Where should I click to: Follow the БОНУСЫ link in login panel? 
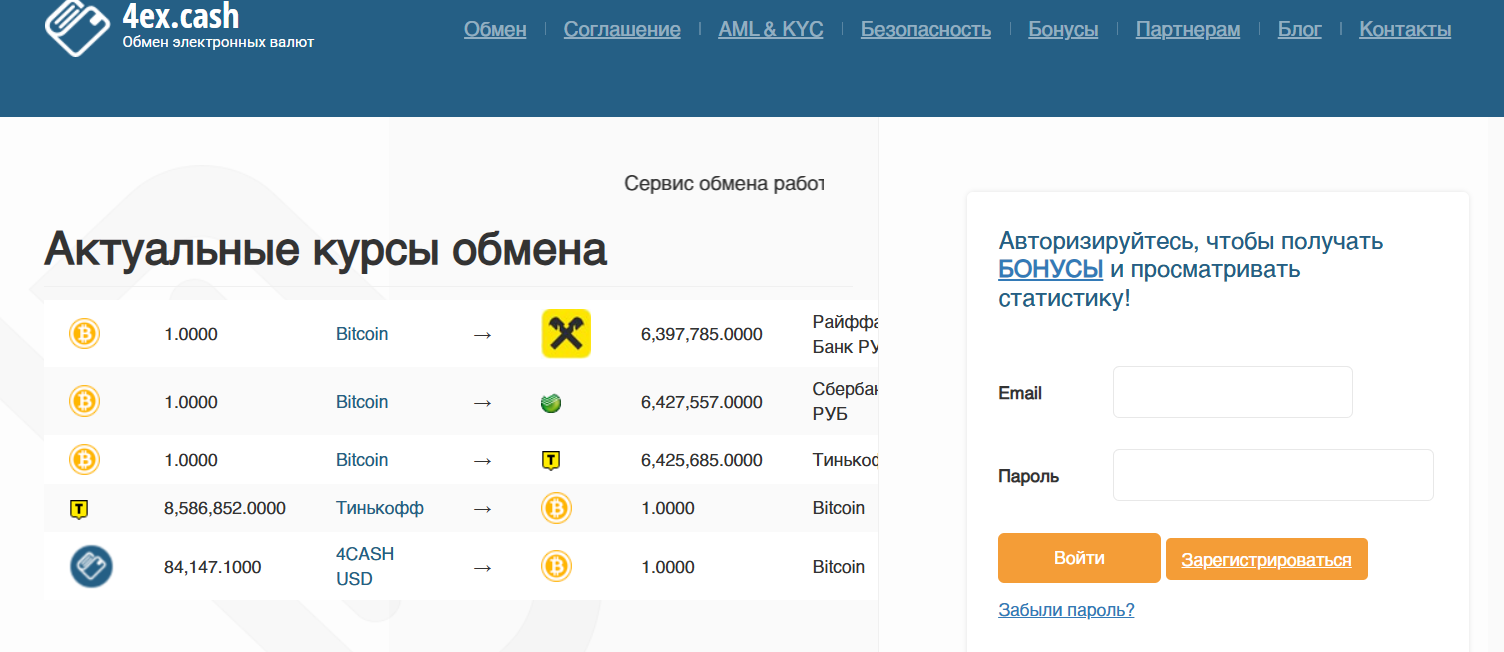(x=1051, y=269)
